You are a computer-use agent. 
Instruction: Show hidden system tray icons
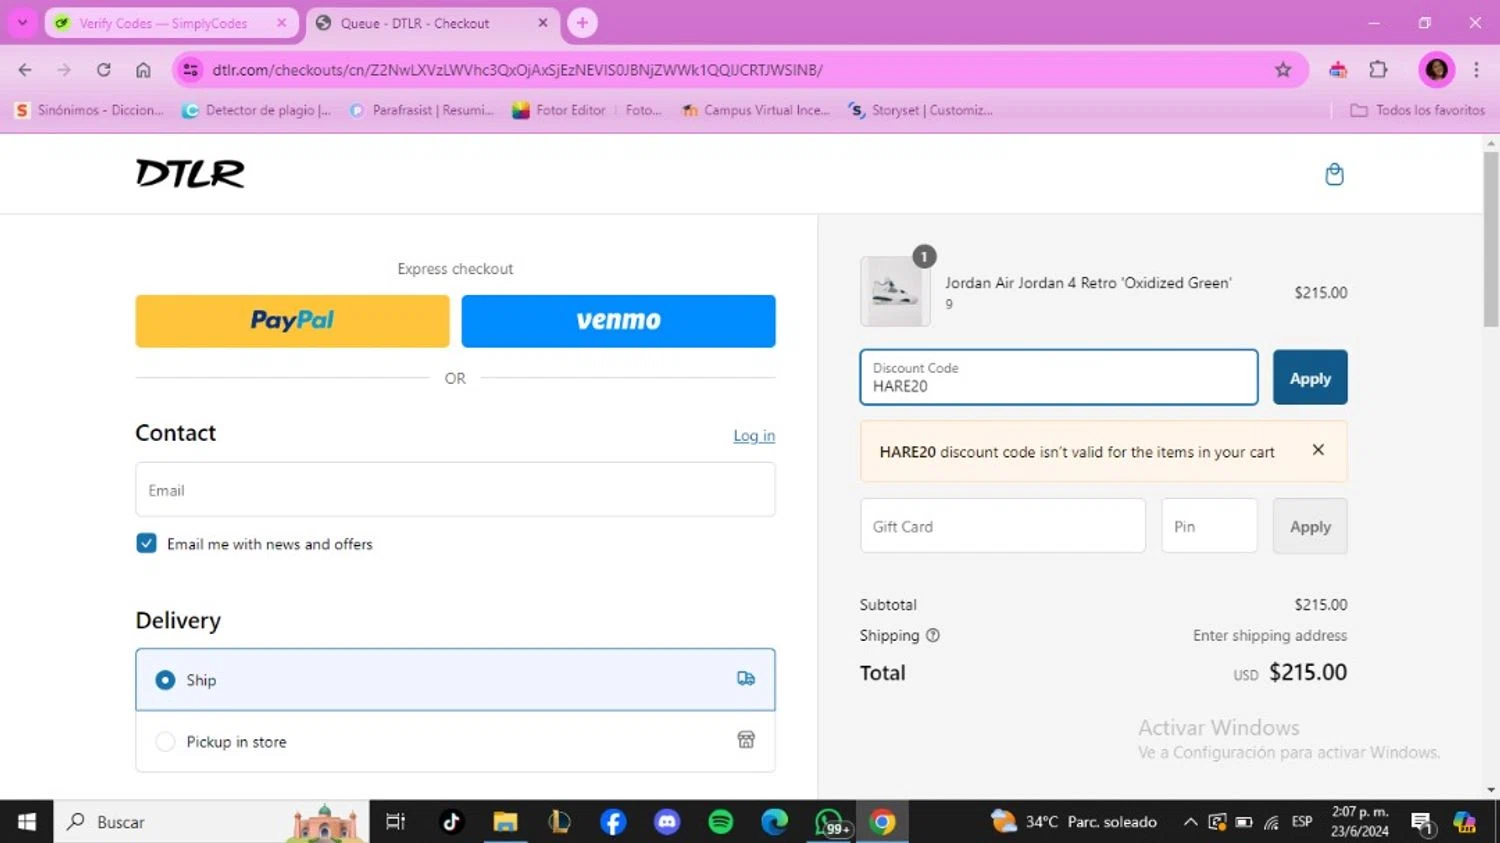point(1190,822)
